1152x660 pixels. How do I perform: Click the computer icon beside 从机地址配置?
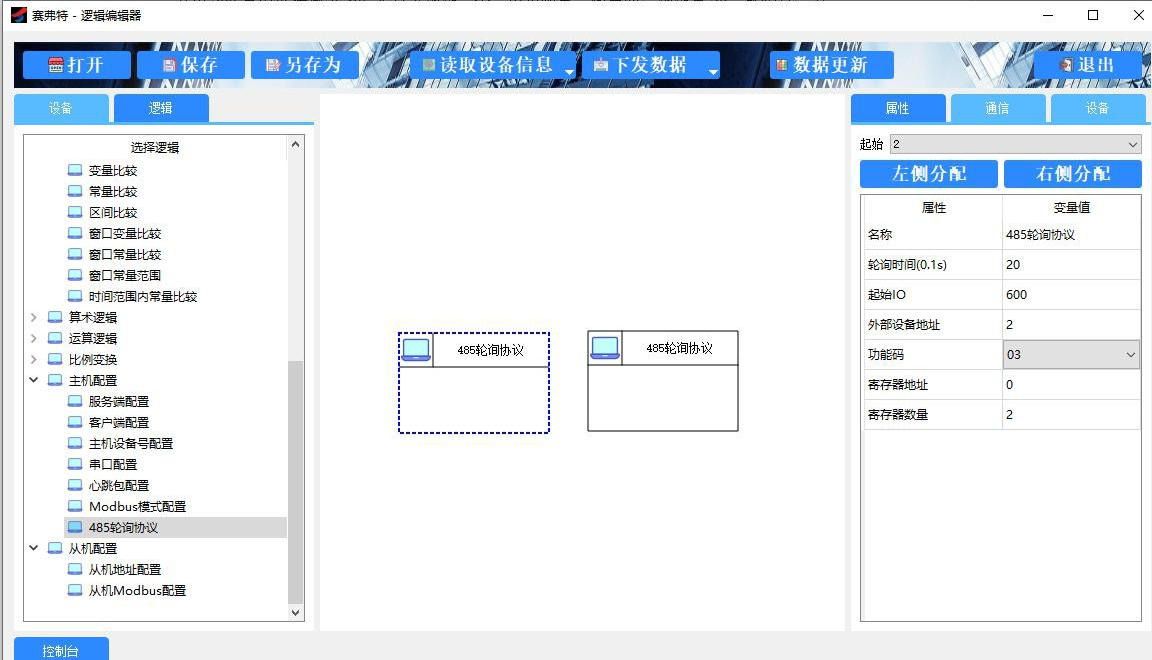click(75, 569)
